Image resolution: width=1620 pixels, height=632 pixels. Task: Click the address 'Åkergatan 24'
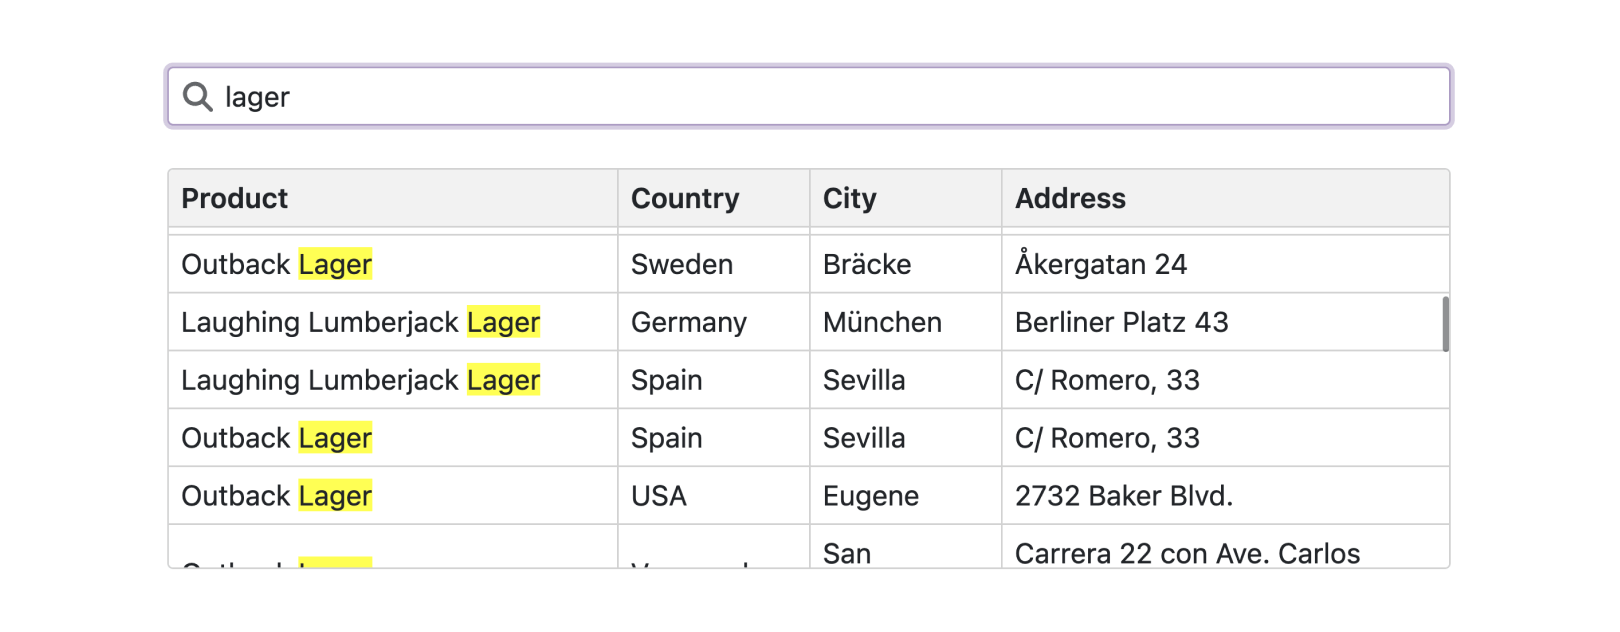click(x=1100, y=264)
